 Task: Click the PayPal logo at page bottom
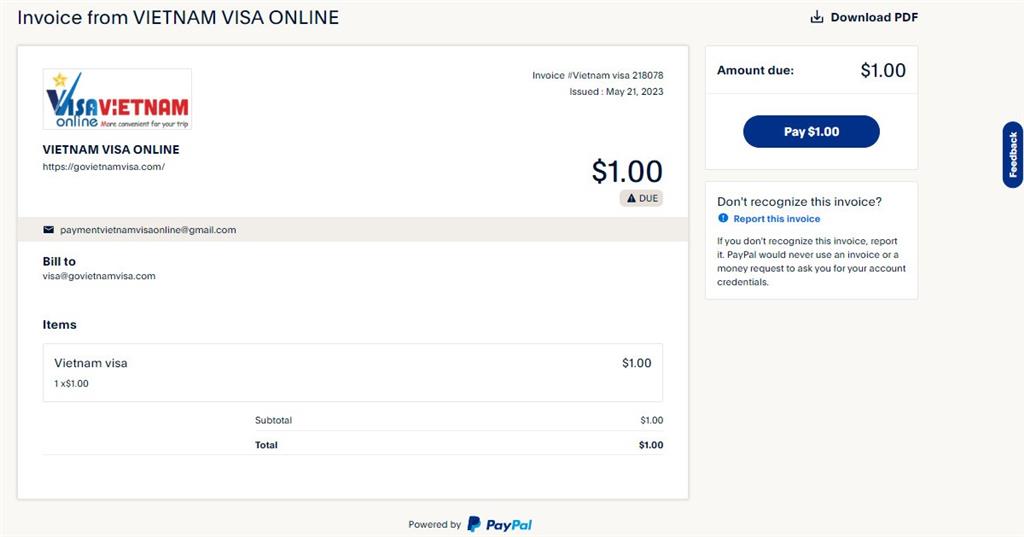coord(500,525)
